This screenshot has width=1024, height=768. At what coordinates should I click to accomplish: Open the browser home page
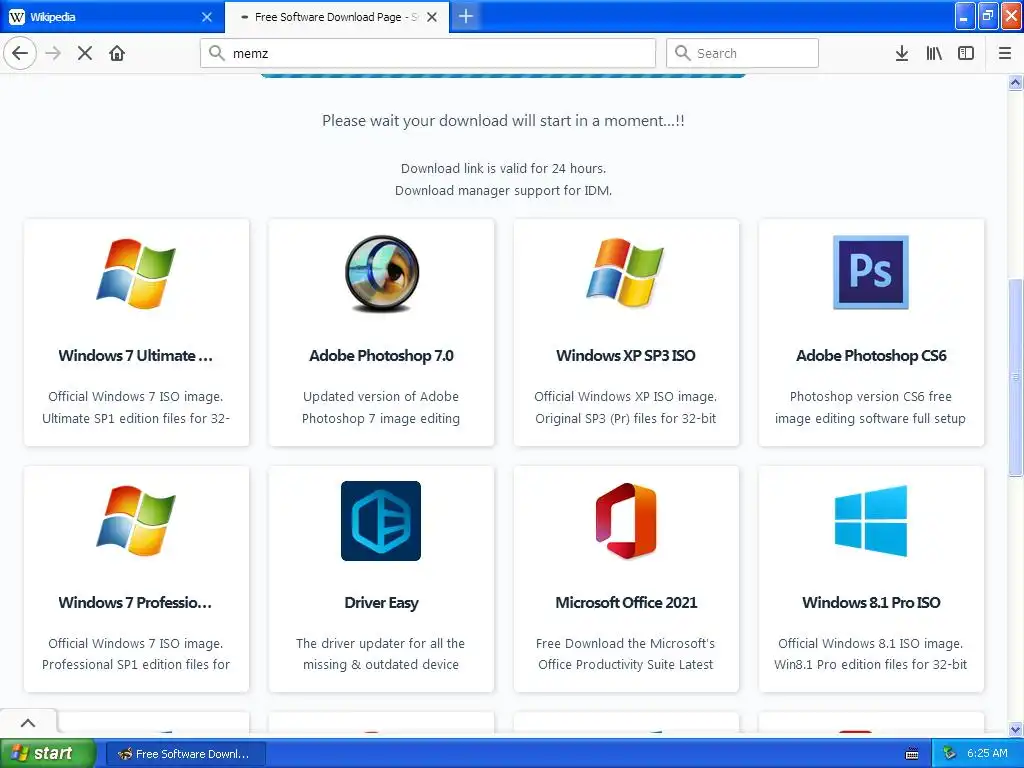pos(117,53)
